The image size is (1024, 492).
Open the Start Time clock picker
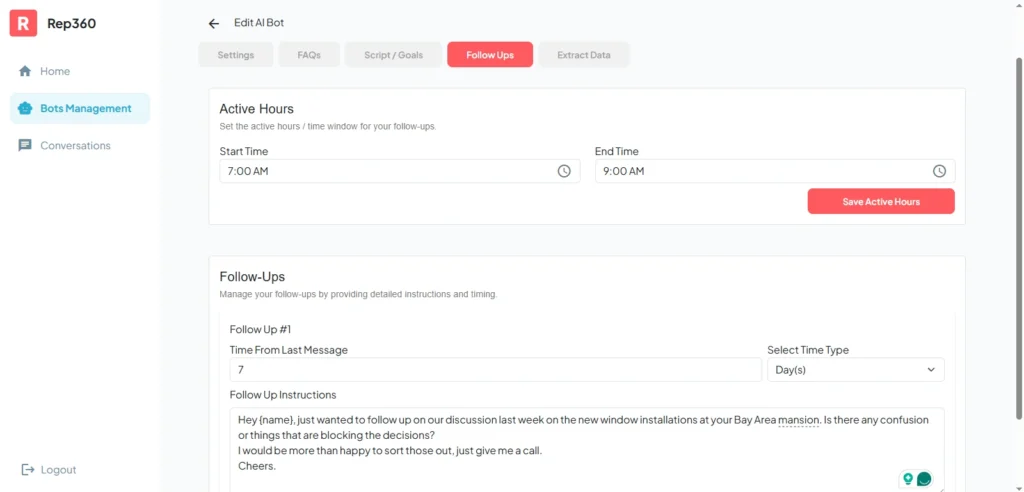564,171
